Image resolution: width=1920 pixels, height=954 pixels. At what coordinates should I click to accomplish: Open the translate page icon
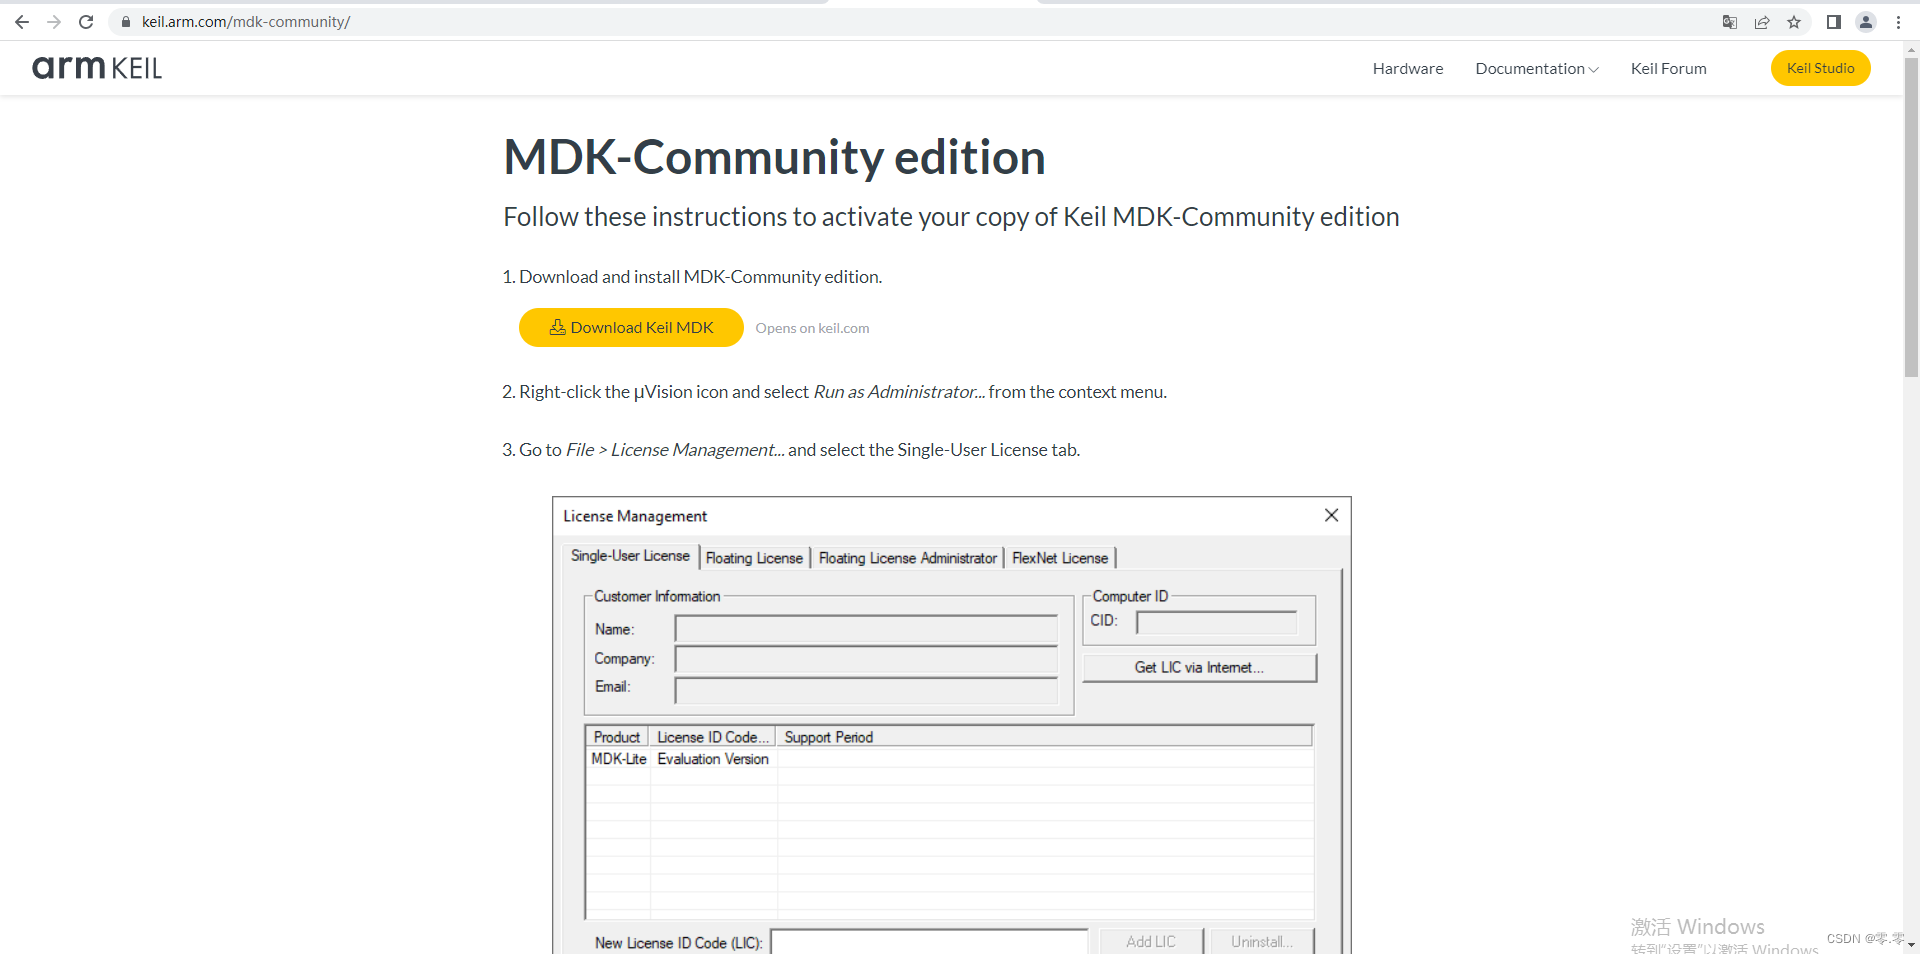pos(1730,22)
